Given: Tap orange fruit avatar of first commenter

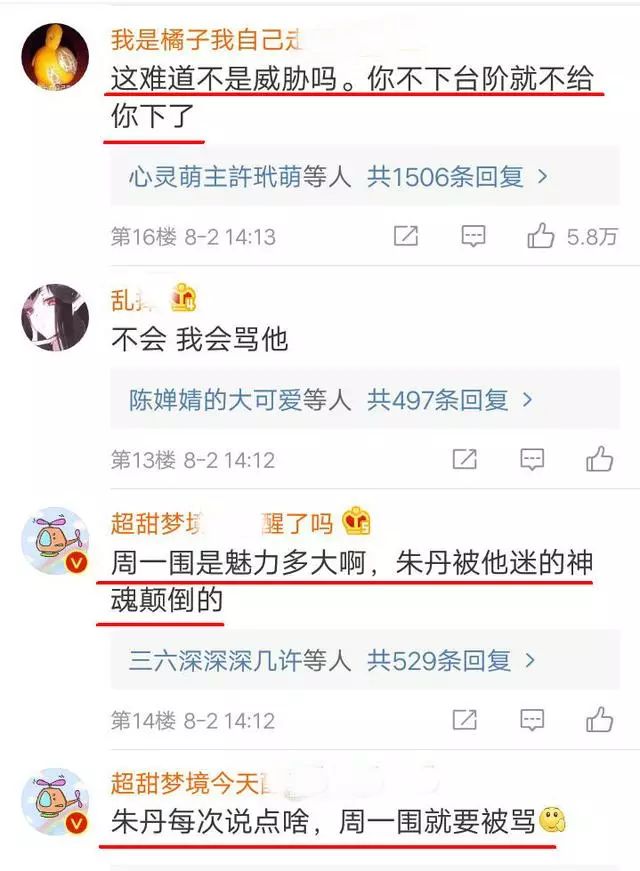Looking at the screenshot, I should (55, 56).
